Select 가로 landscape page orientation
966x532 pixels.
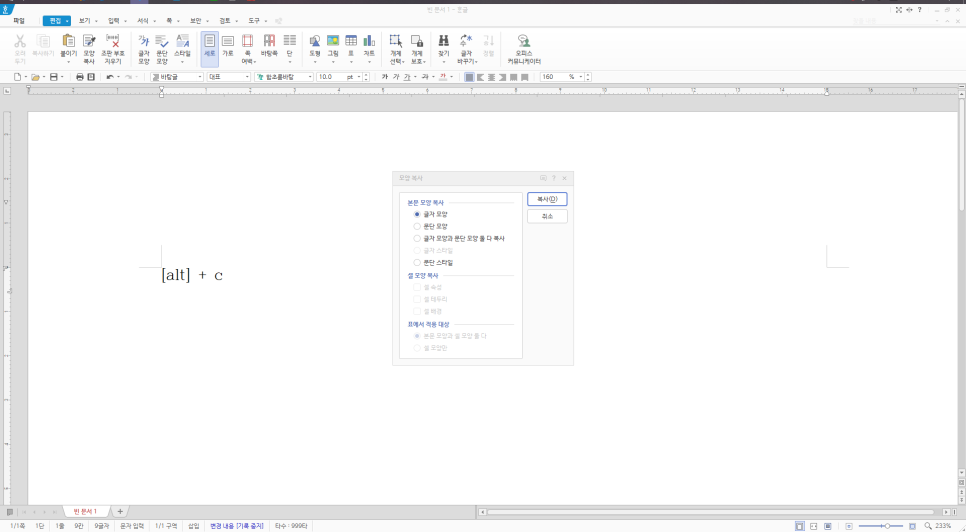228,46
